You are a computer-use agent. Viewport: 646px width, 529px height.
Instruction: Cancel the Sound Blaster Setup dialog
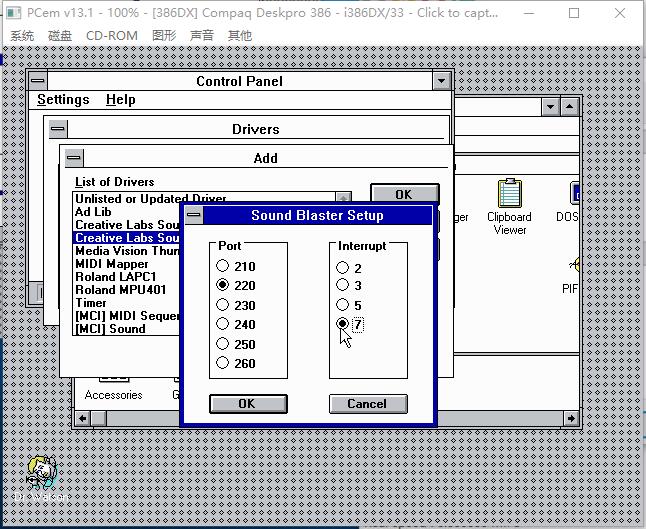[x=368, y=404]
